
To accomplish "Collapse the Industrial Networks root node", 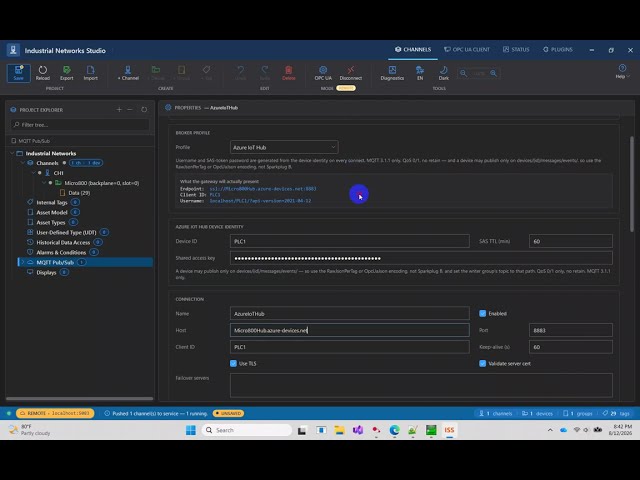I will pos(12,153).
